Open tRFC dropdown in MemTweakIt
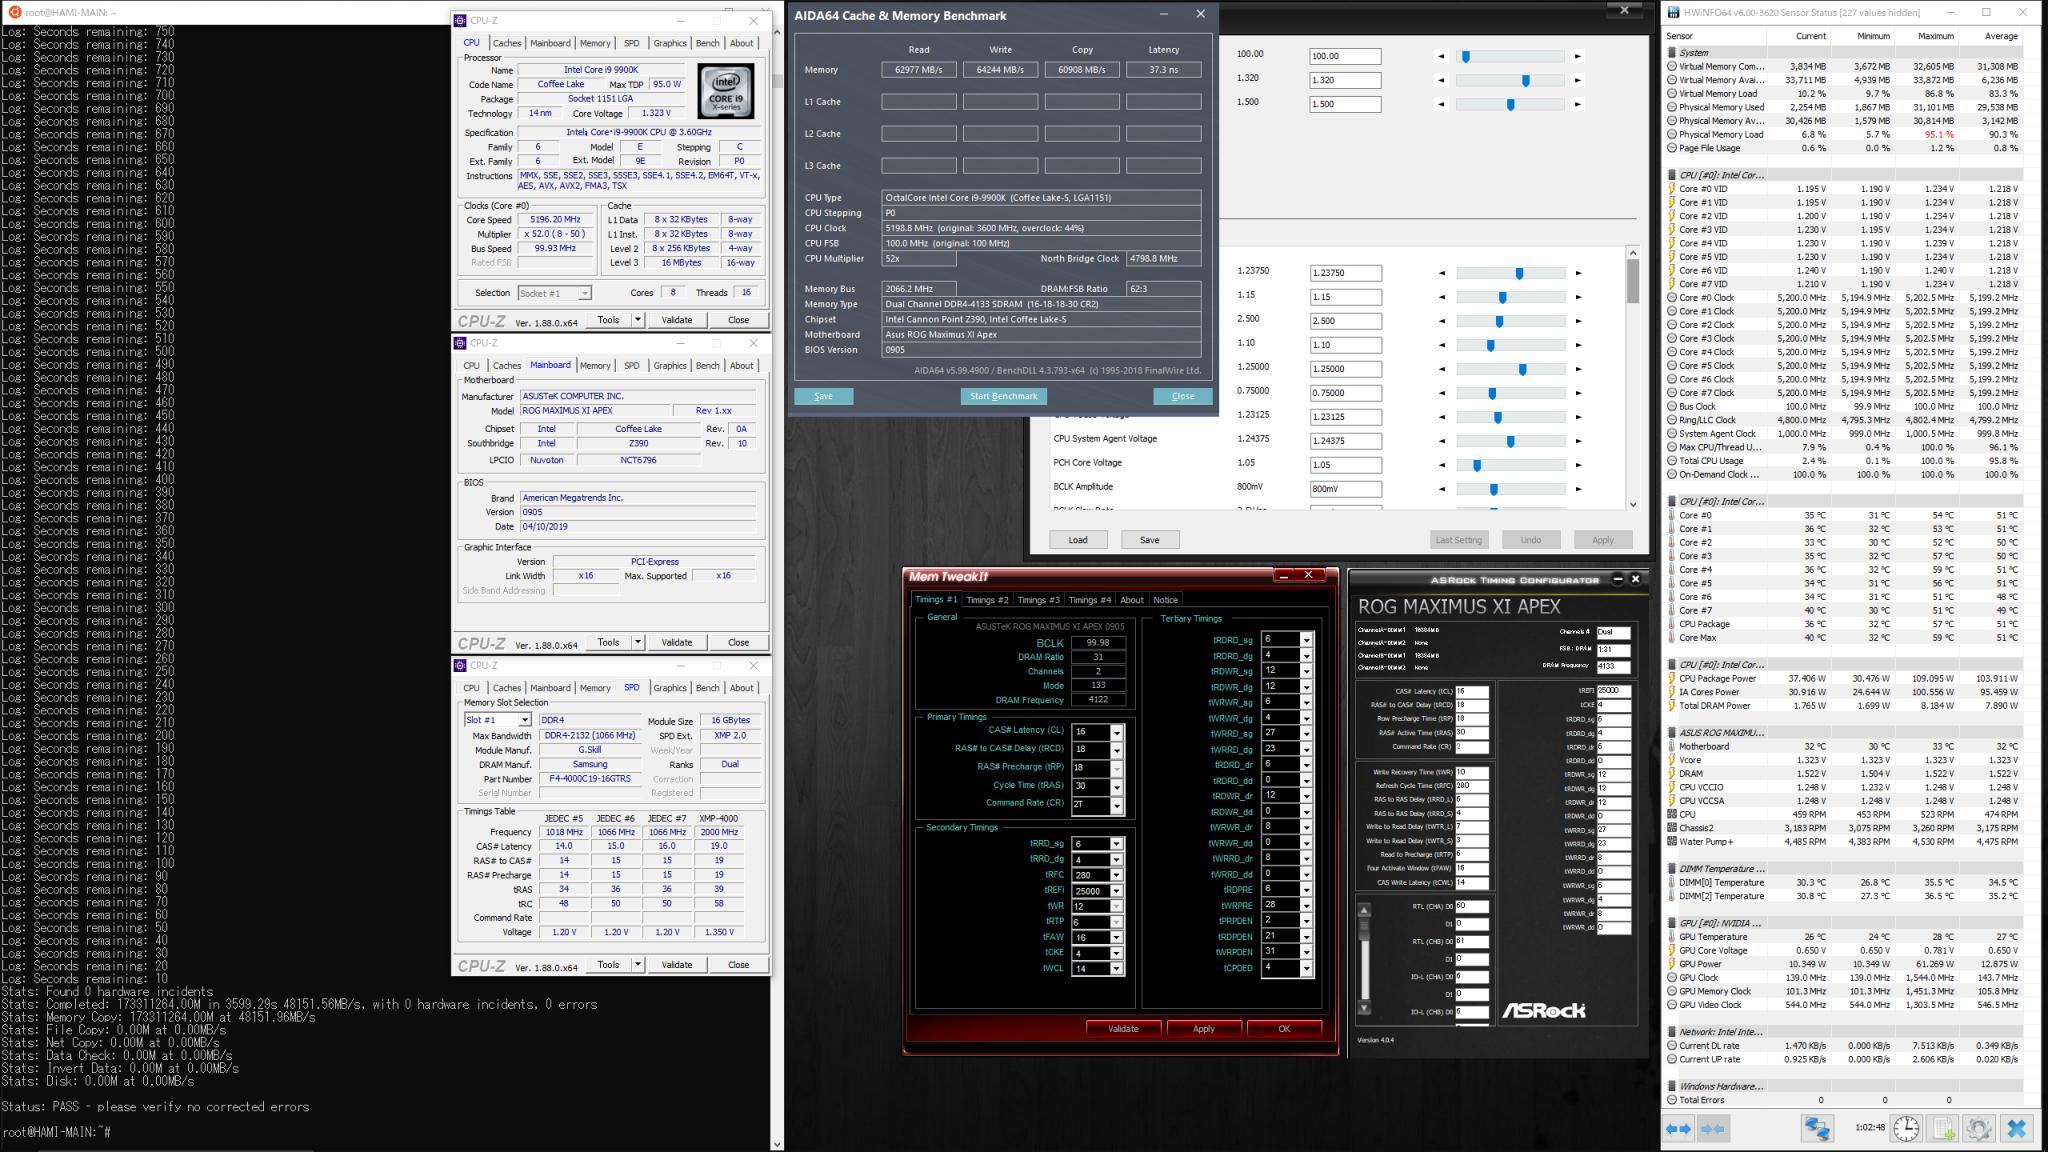Screen dimensions: 2048x1152 point(1116,875)
